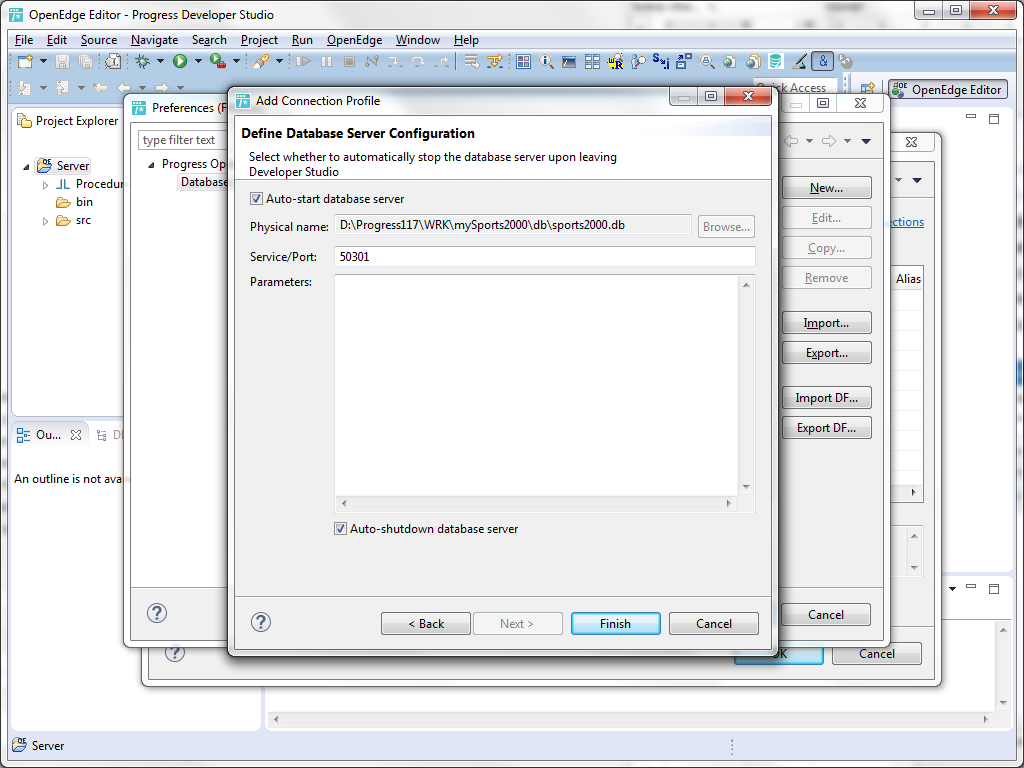Click inside the Parameters text area

pyautogui.click(x=537, y=385)
